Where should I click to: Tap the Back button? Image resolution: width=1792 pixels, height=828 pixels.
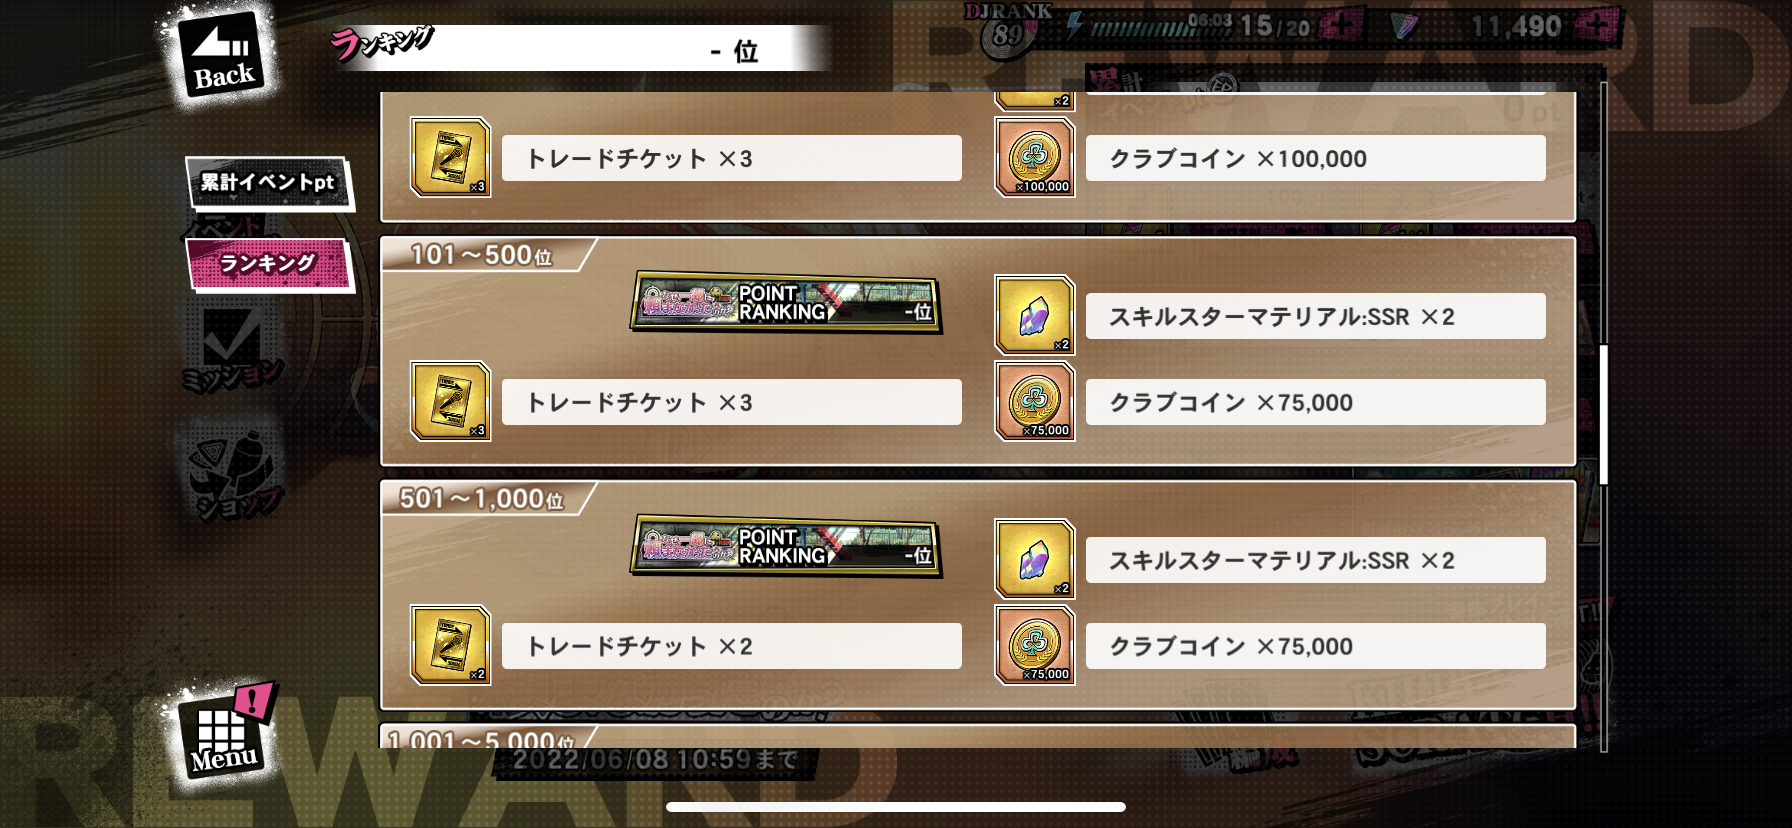[222, 56]
